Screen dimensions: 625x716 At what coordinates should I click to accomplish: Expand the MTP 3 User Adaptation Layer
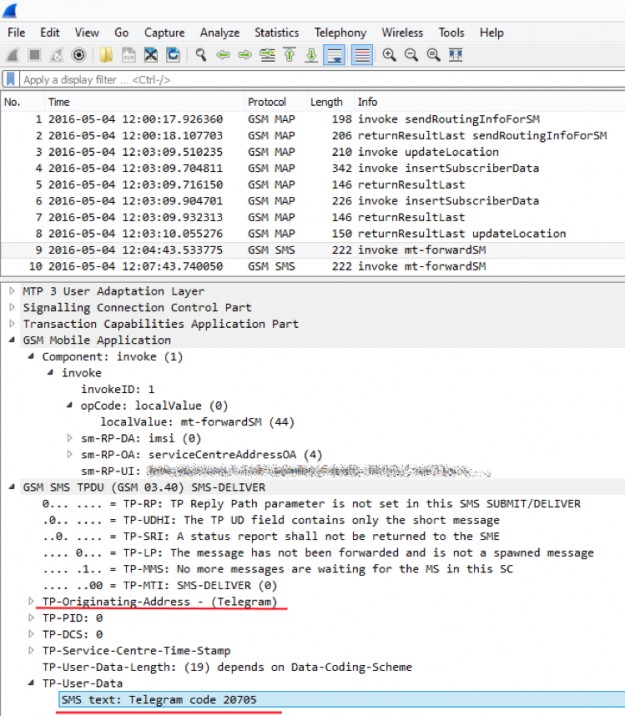(11, 291)
